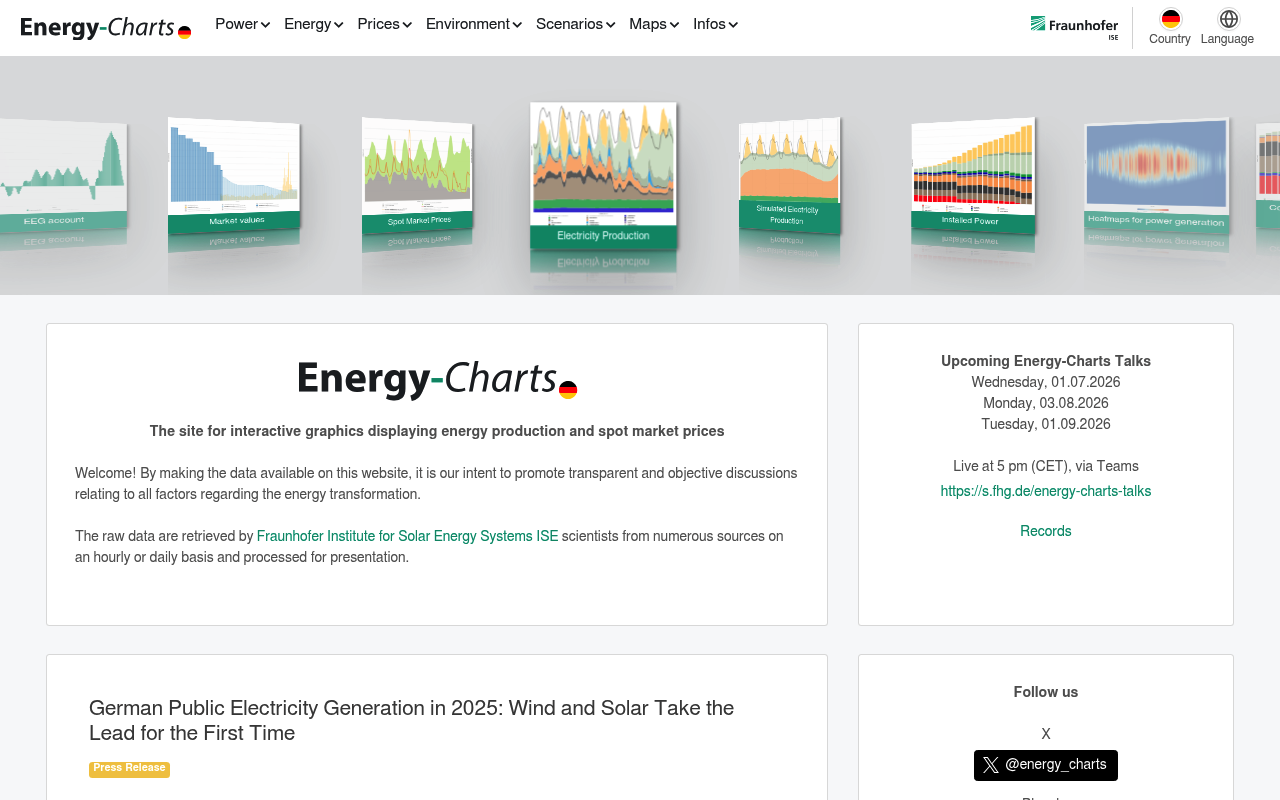The height and width of the screenshot is (800, 1280).
Task: Select the Market values carousel card
Action: [x=234, y=176]
